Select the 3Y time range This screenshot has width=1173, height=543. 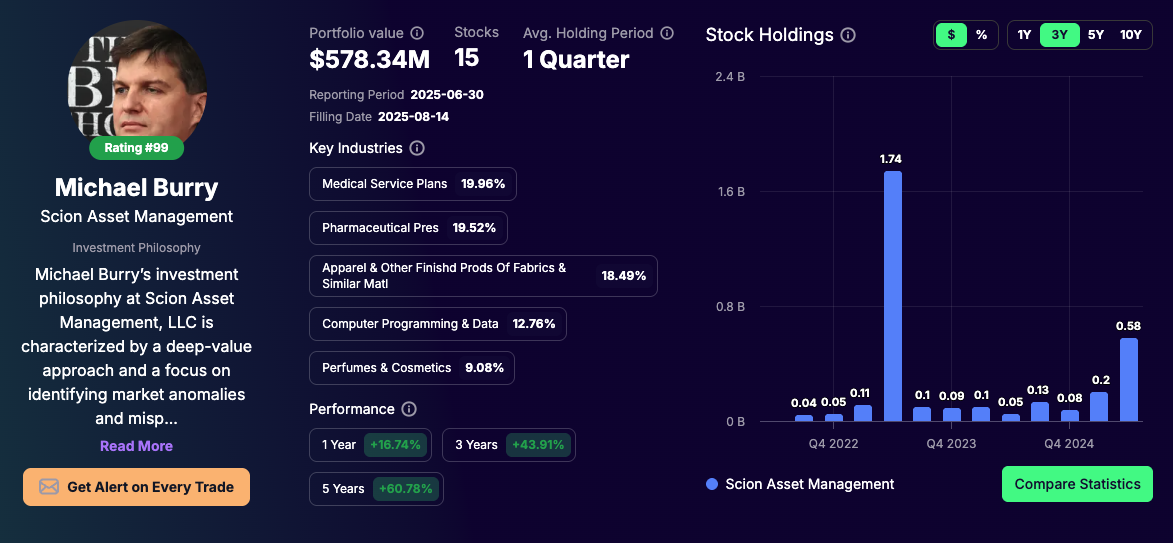click(1059, 35)
